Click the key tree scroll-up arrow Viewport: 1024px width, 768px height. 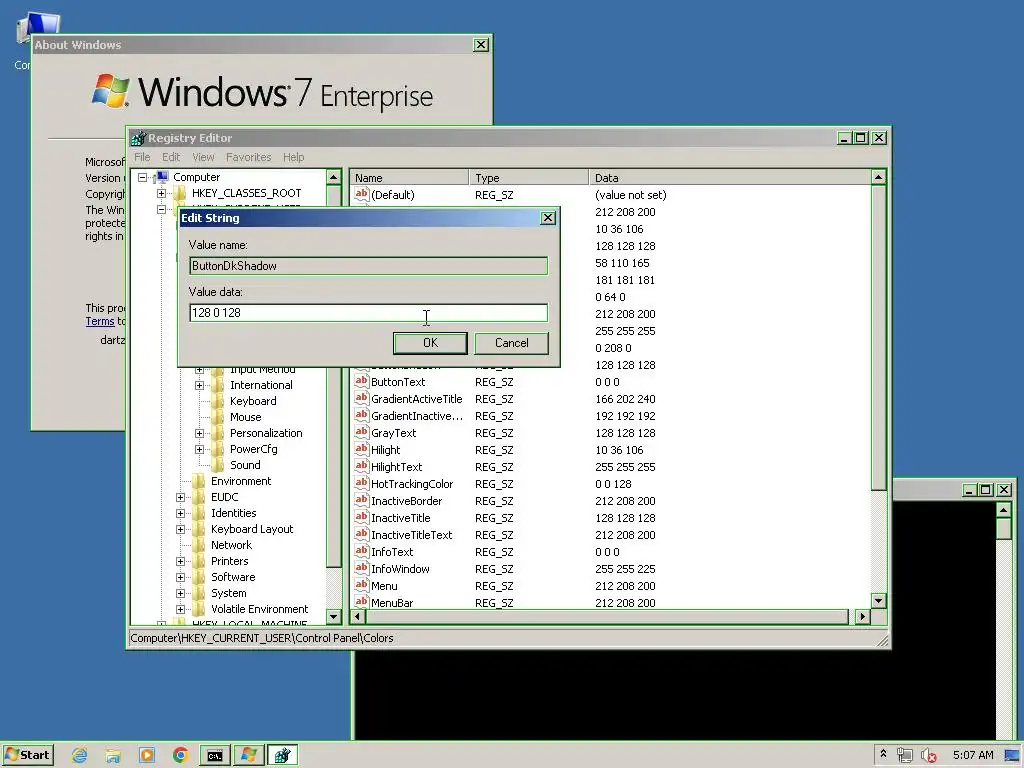[334, 178]
